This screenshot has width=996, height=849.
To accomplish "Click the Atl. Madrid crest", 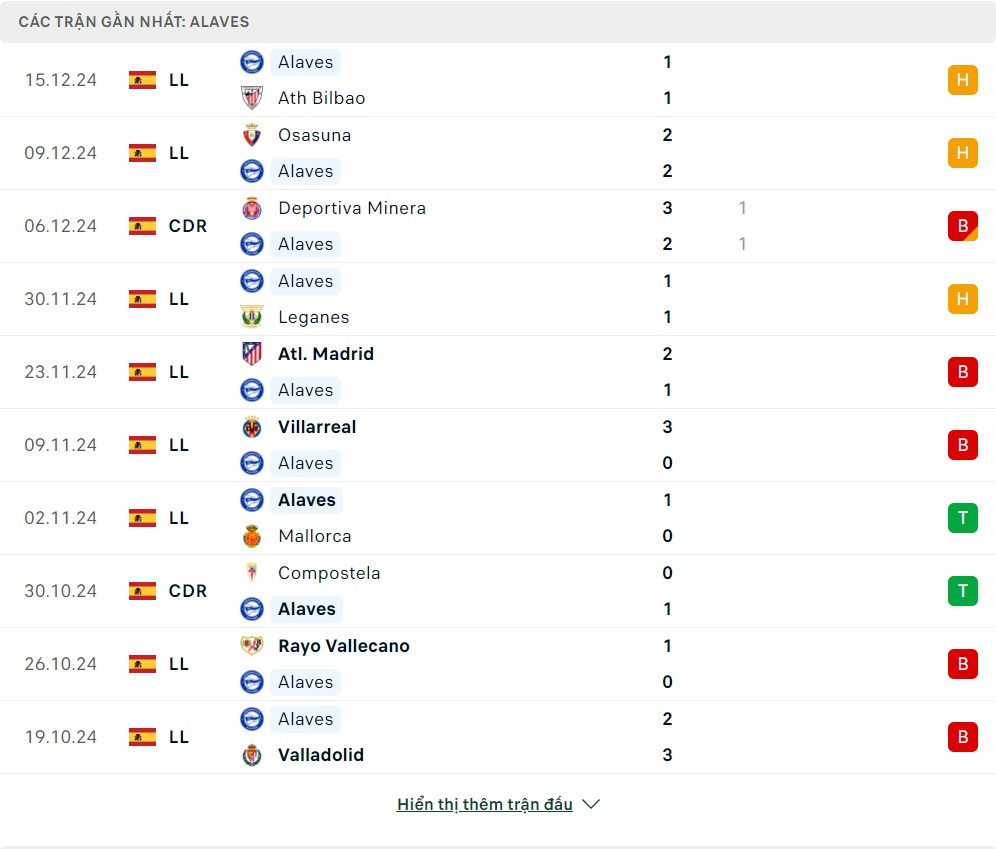I will [x=252, y=354].
